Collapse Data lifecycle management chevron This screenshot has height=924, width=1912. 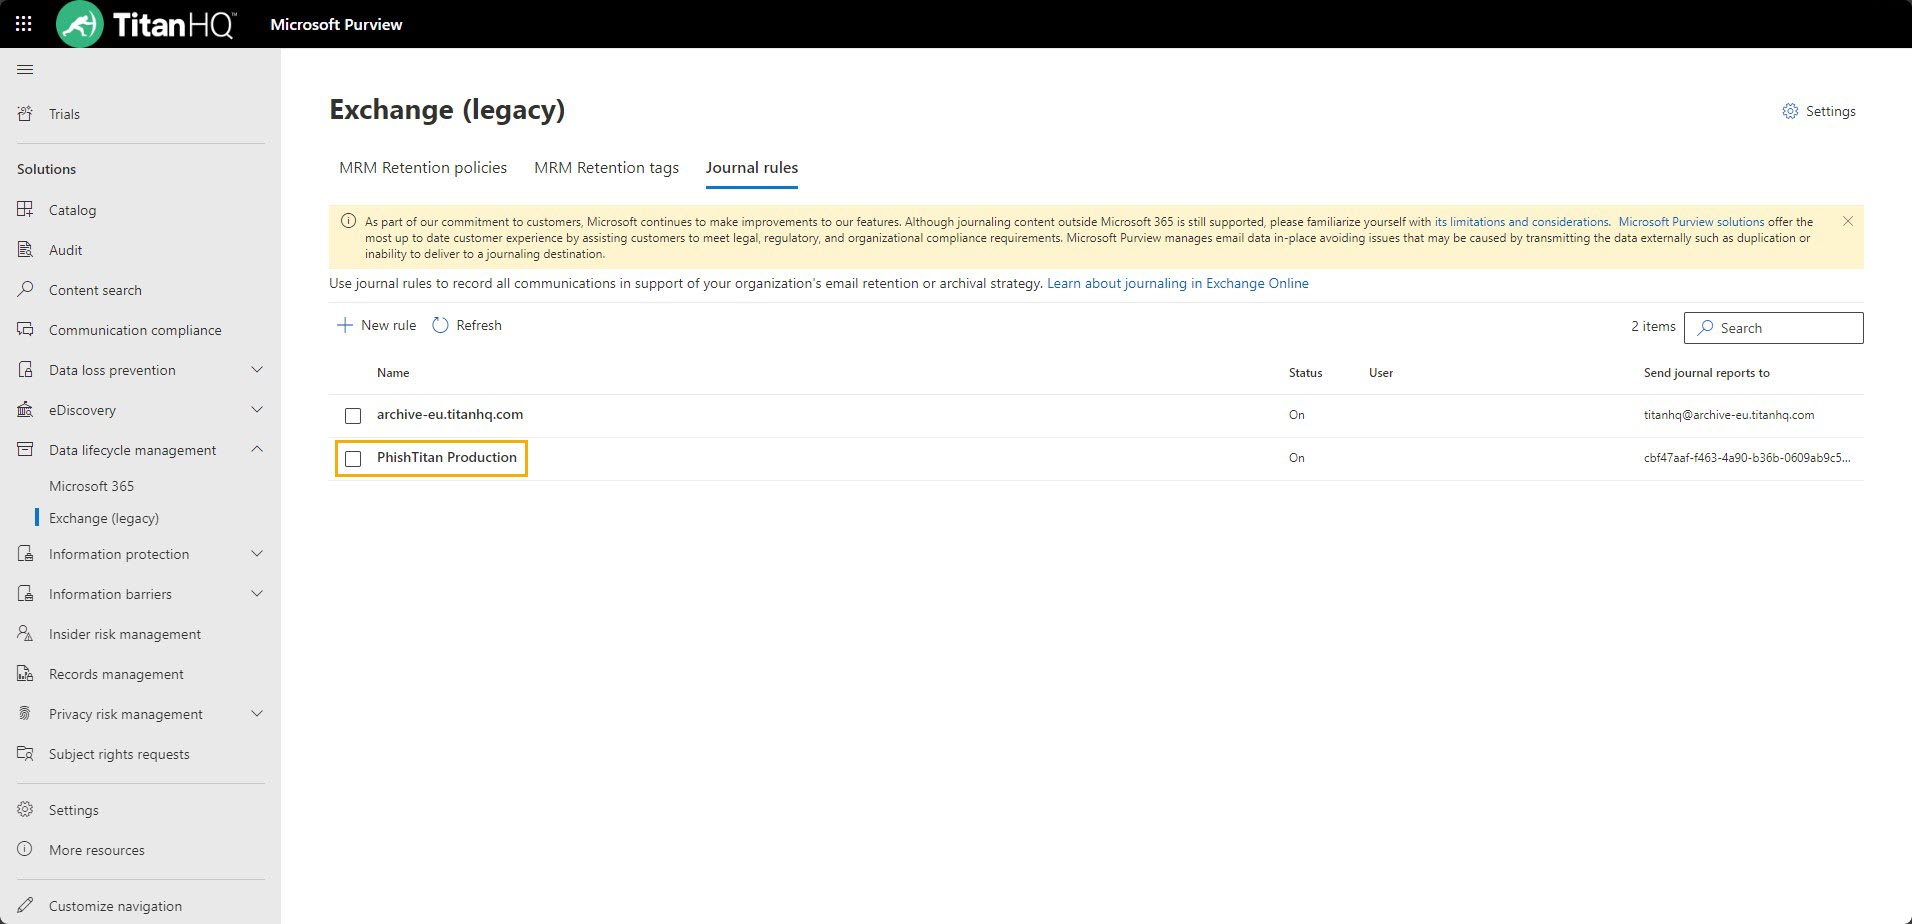[x=257, y=450]
